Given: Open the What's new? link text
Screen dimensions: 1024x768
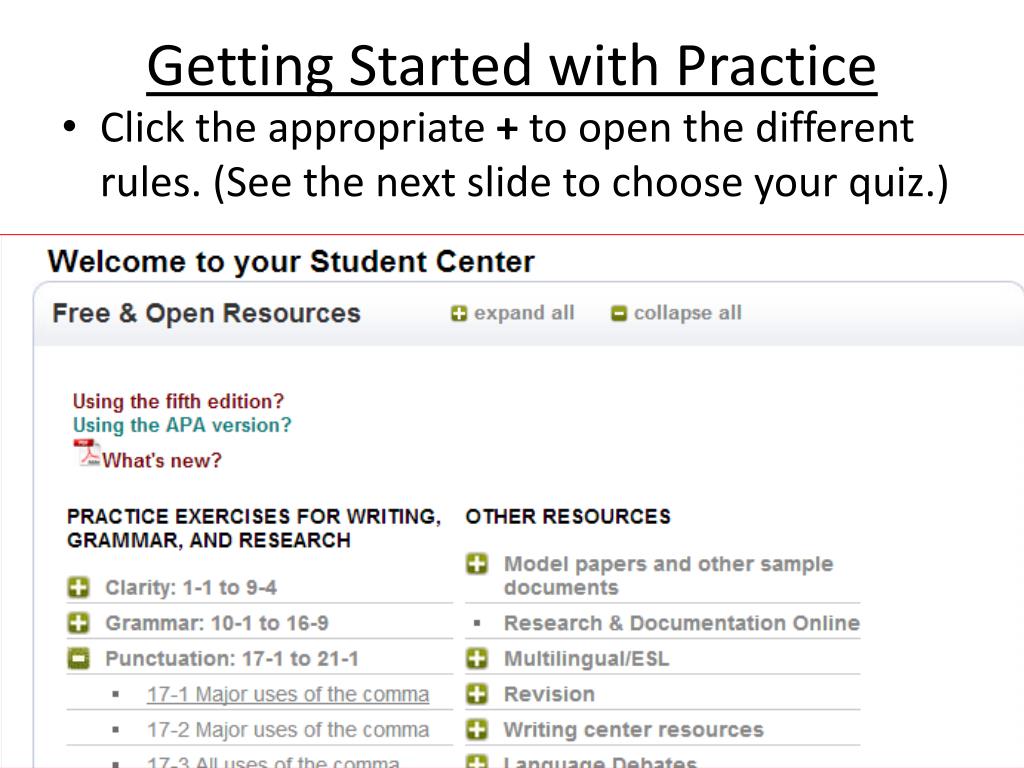Looking at the screenshot, I should (162, 461).
